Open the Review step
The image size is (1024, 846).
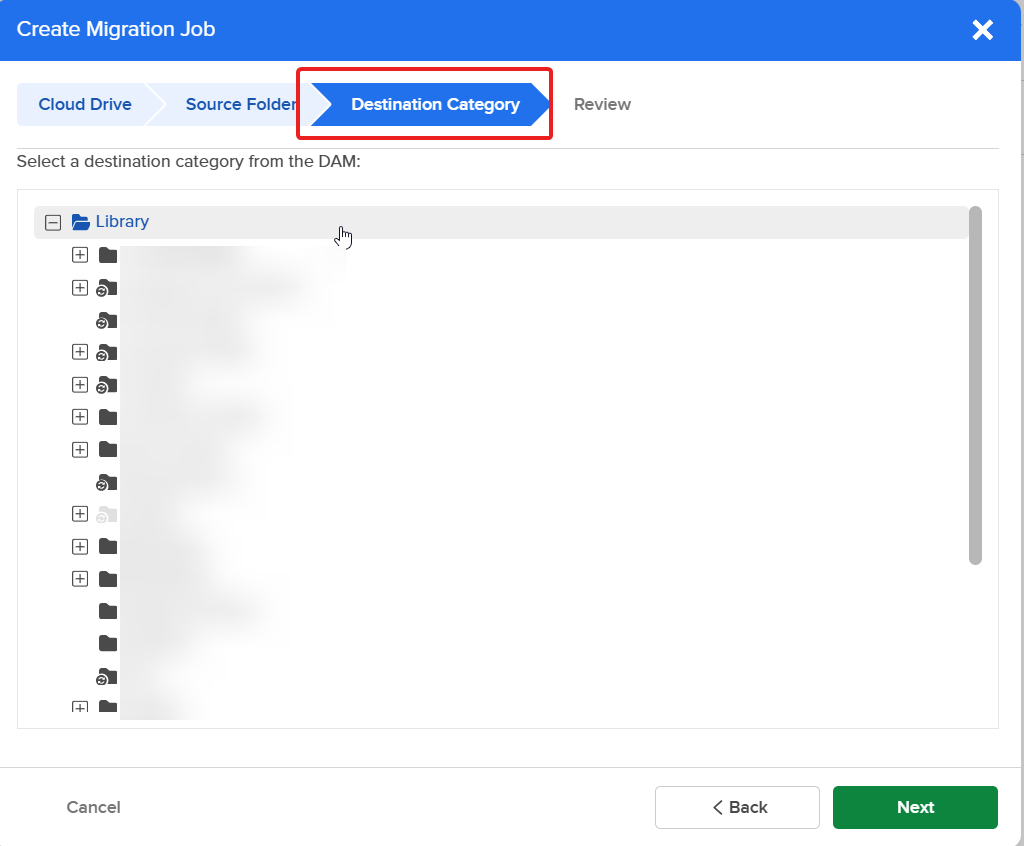coord(602,104)
